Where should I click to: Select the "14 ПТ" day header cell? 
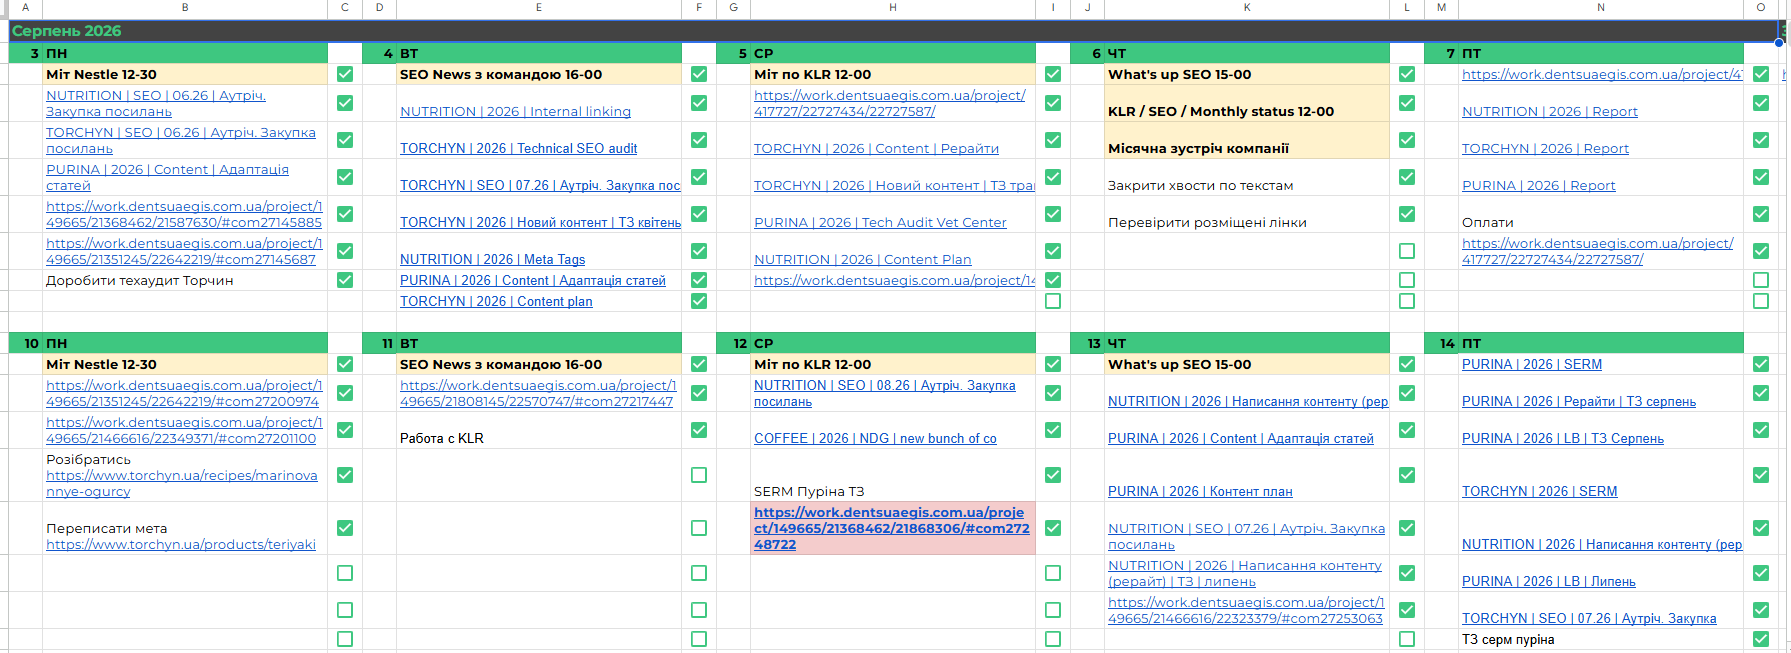(x=1601, y=343)
